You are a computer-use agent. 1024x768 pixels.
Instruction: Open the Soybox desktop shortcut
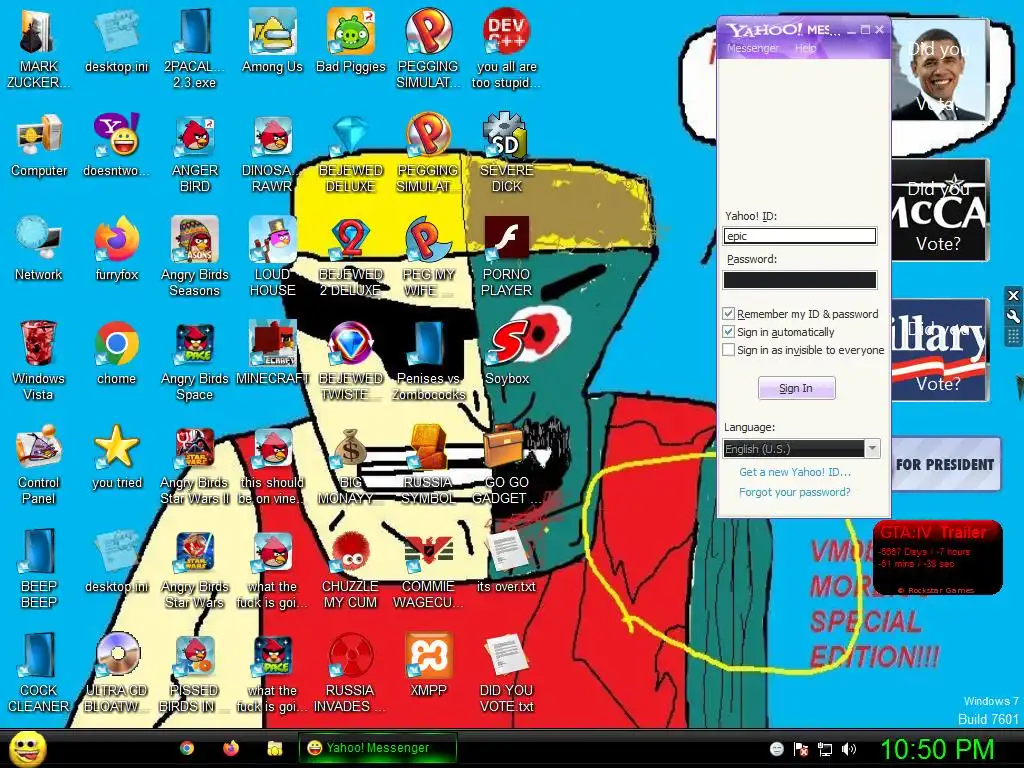pos(507,353)
